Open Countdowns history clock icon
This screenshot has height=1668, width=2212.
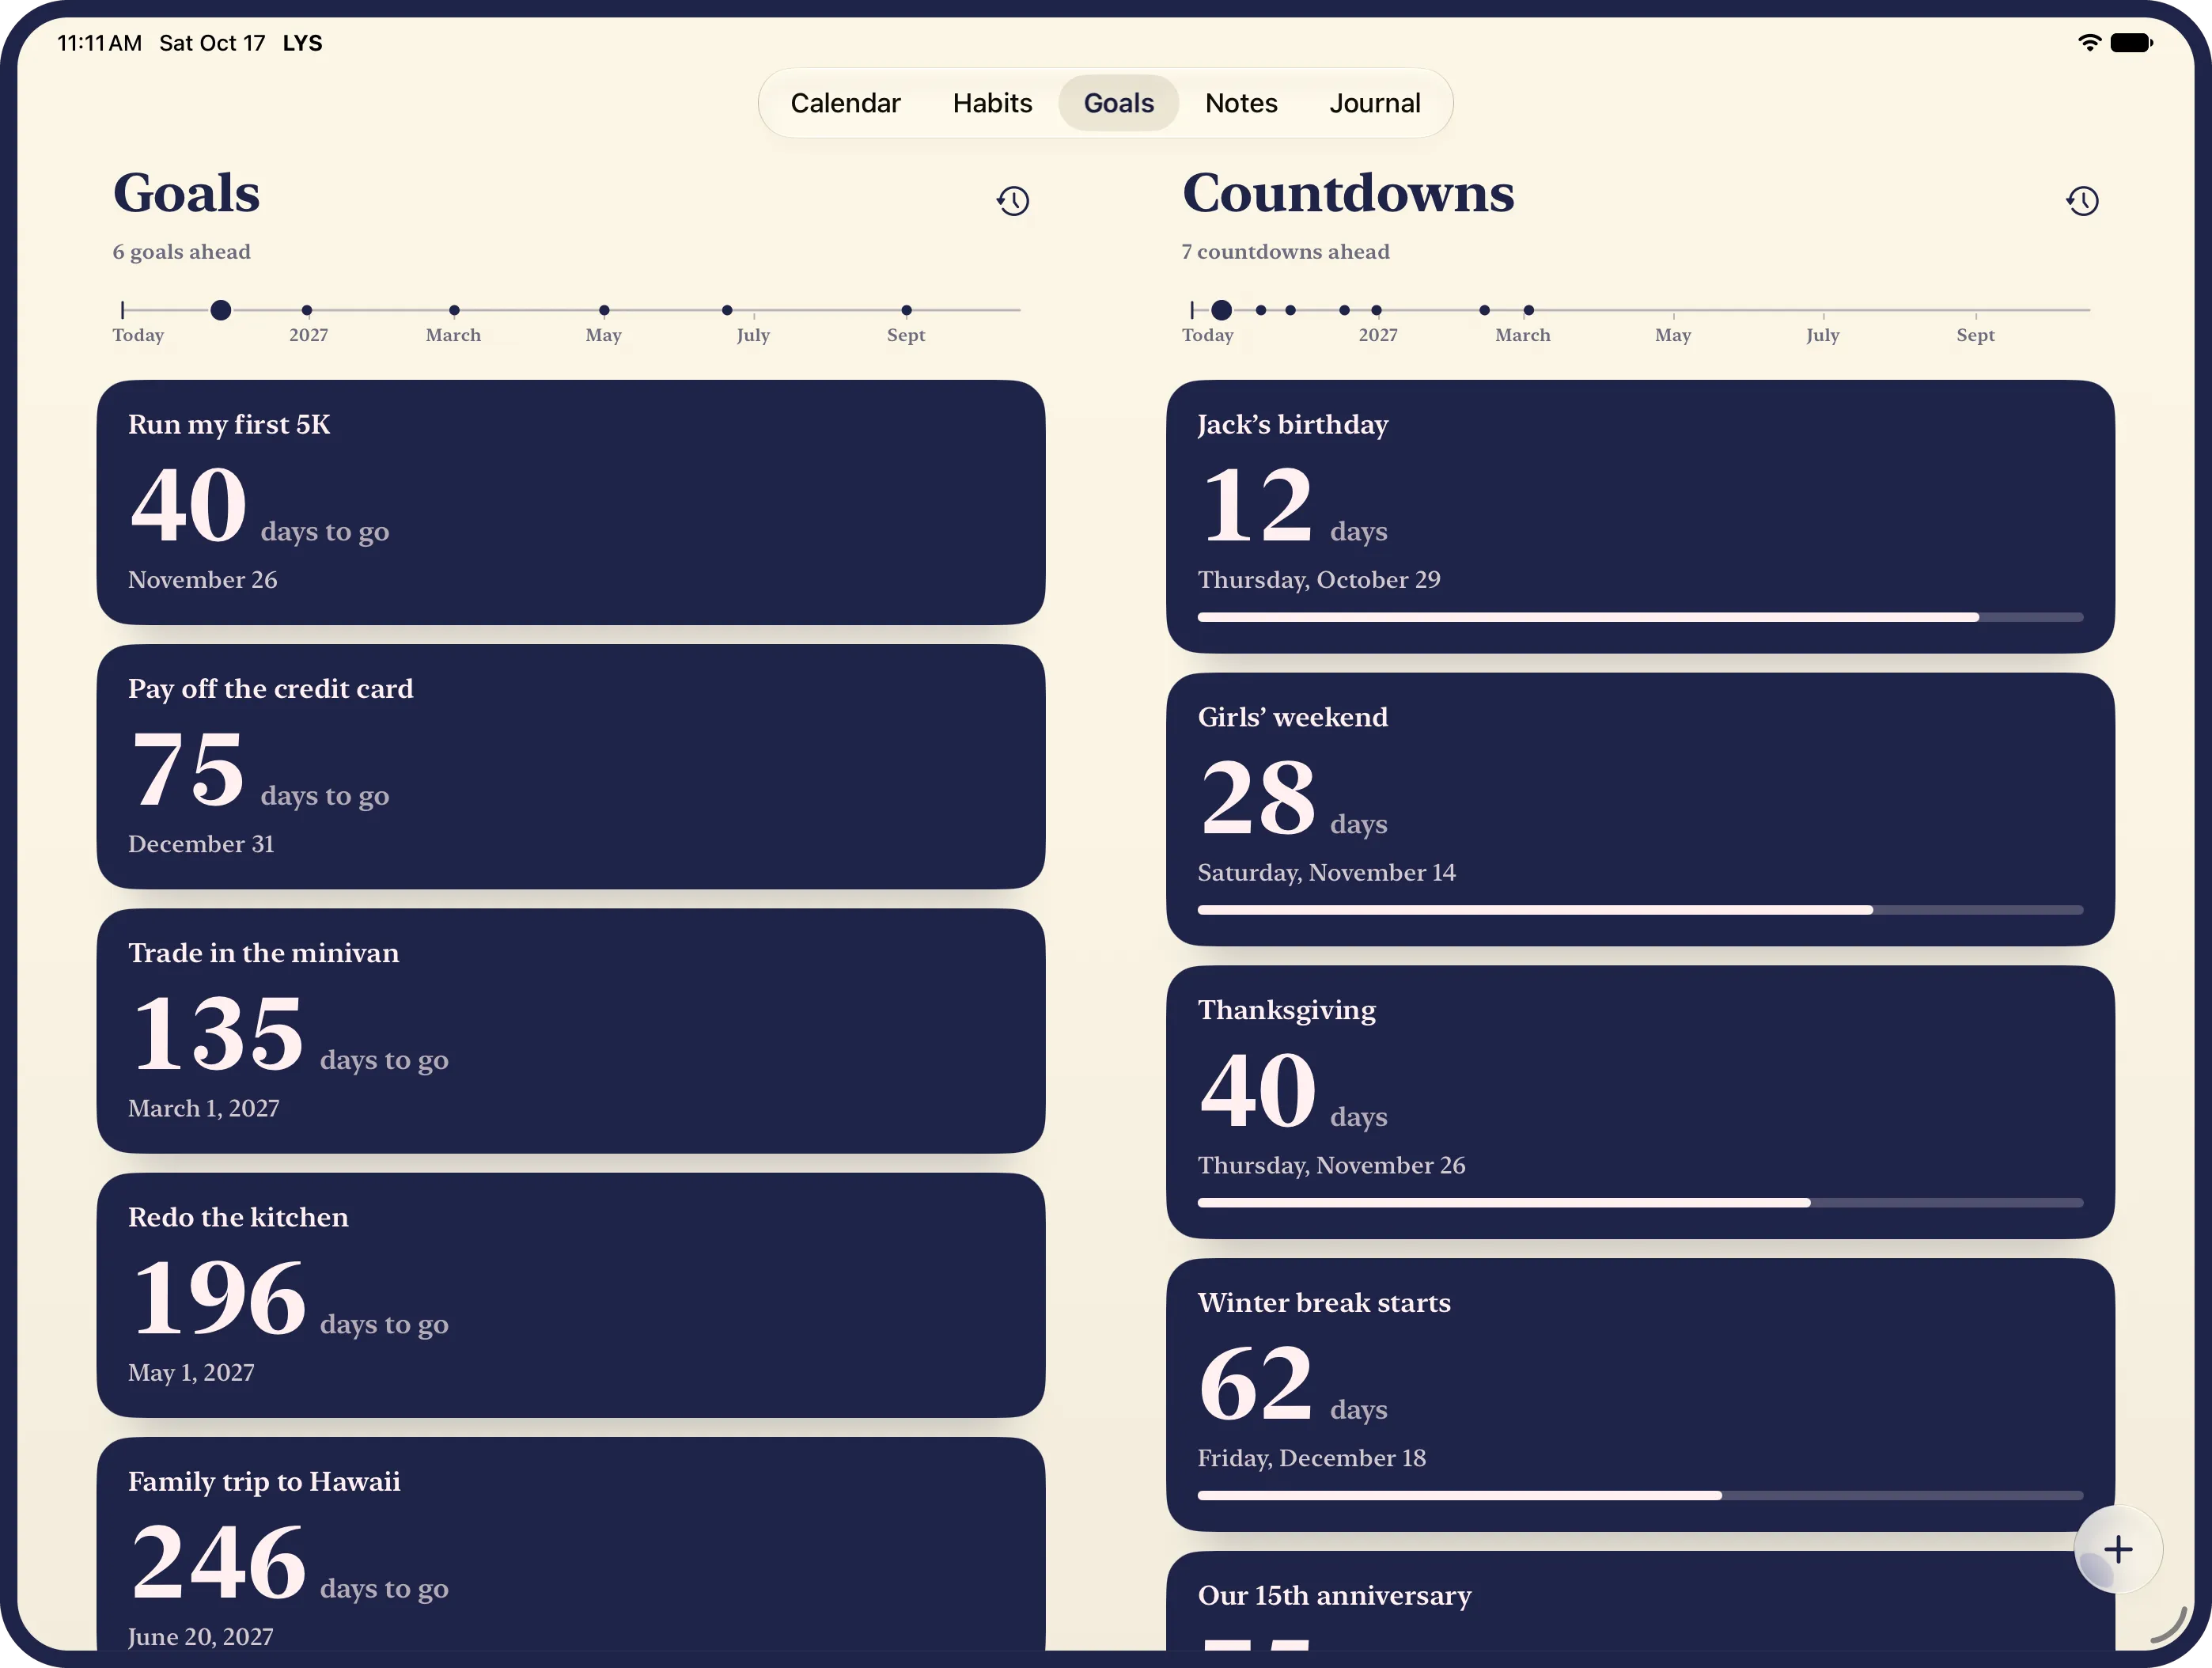2083,201
